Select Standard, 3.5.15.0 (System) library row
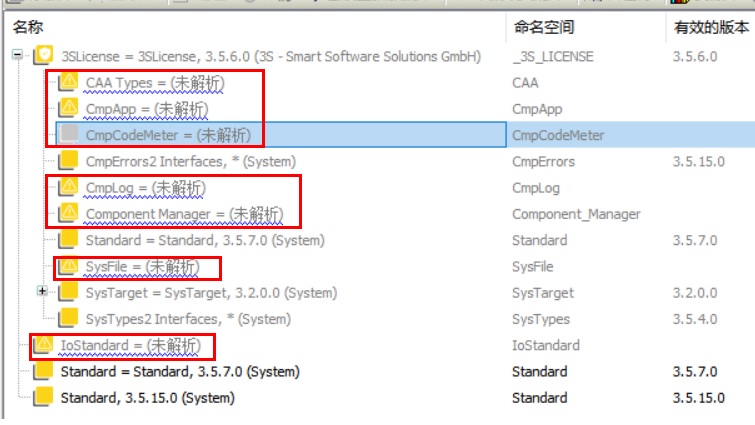The height and width of the screenshot is (425, 755). pyautogui.click(x=147, y=398)
